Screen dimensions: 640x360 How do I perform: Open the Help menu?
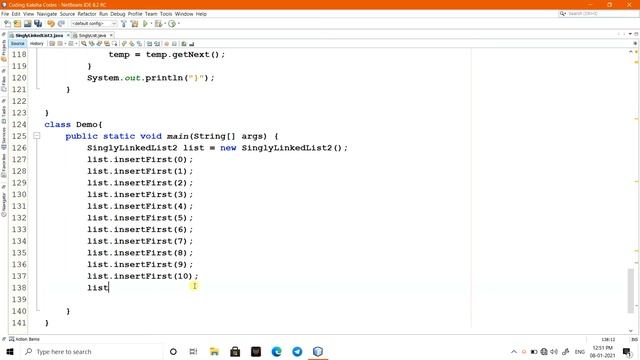[x=201, y=14]
